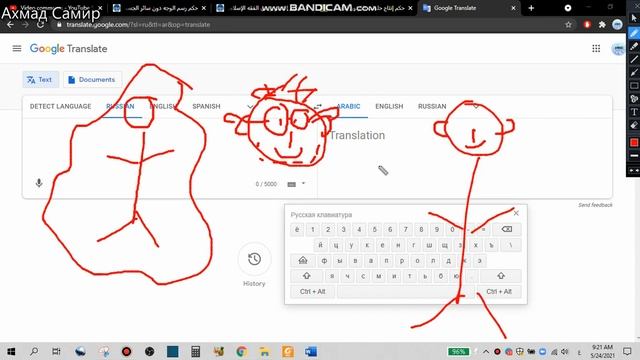Select the arrow tool in drawing toolbar
This screenshot has height=360, width=640.
tap(633, 73)
